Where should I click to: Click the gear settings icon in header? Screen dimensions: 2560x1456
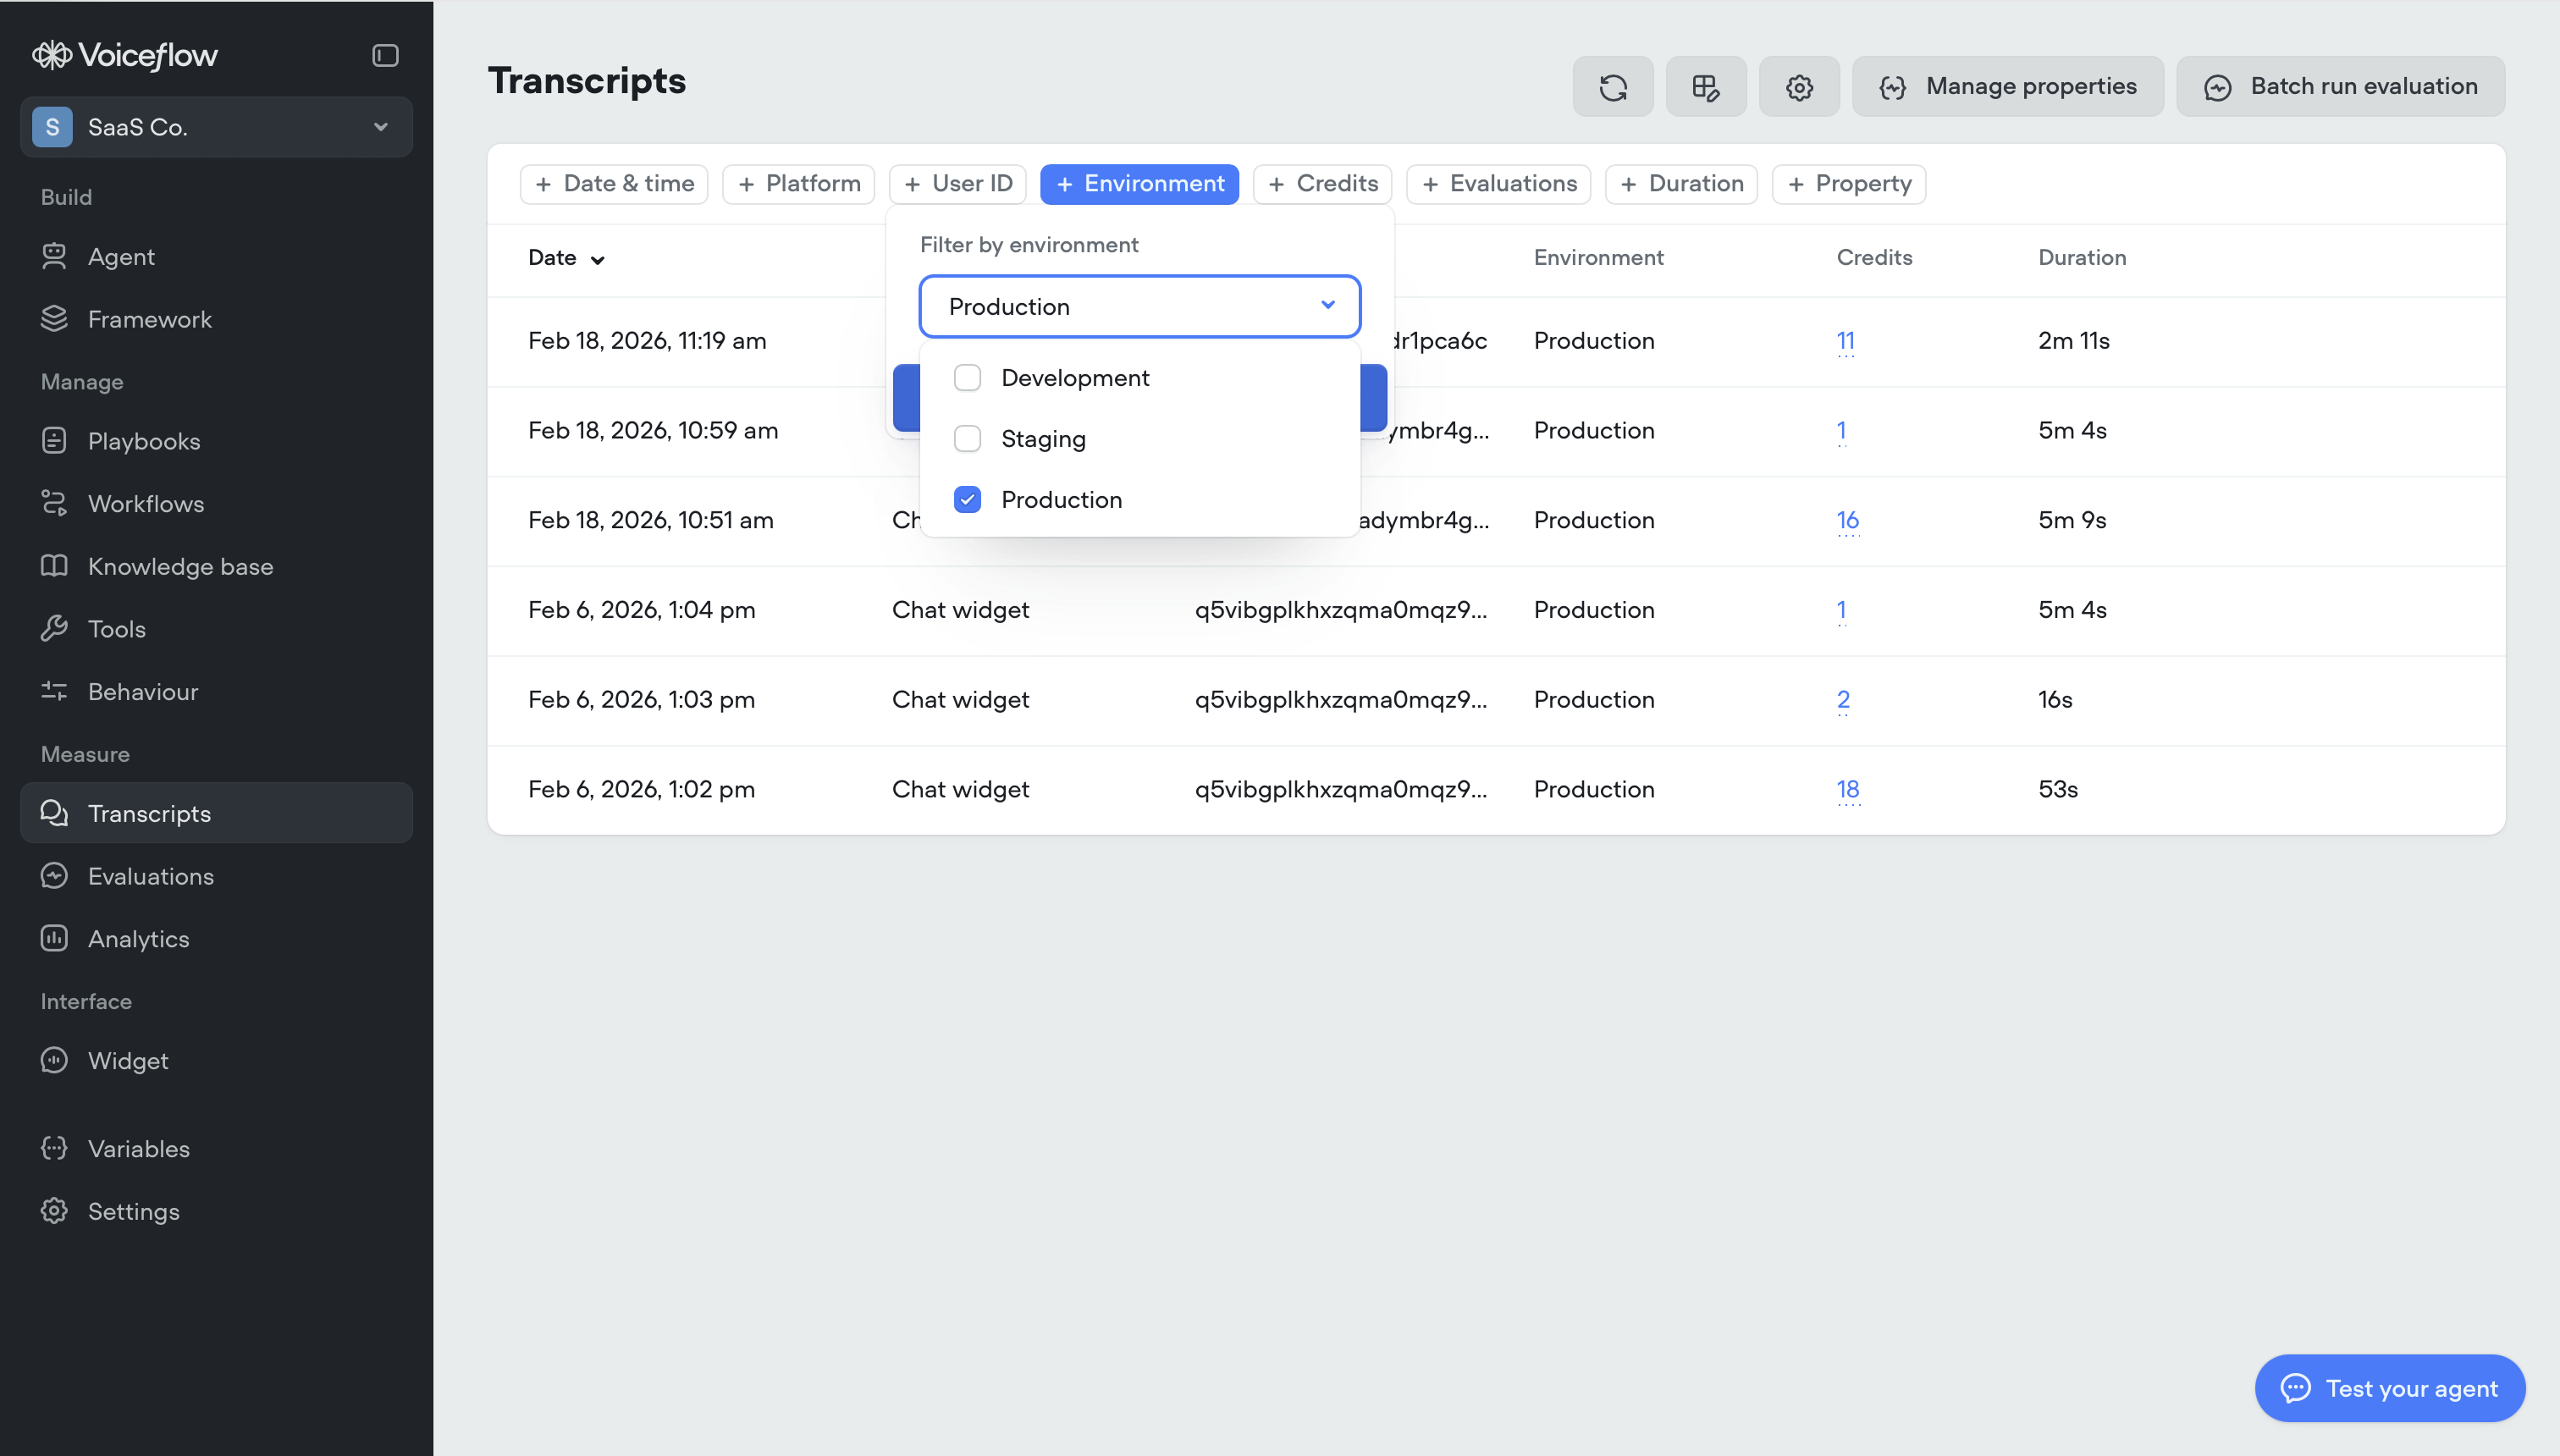click(1798, 87)
